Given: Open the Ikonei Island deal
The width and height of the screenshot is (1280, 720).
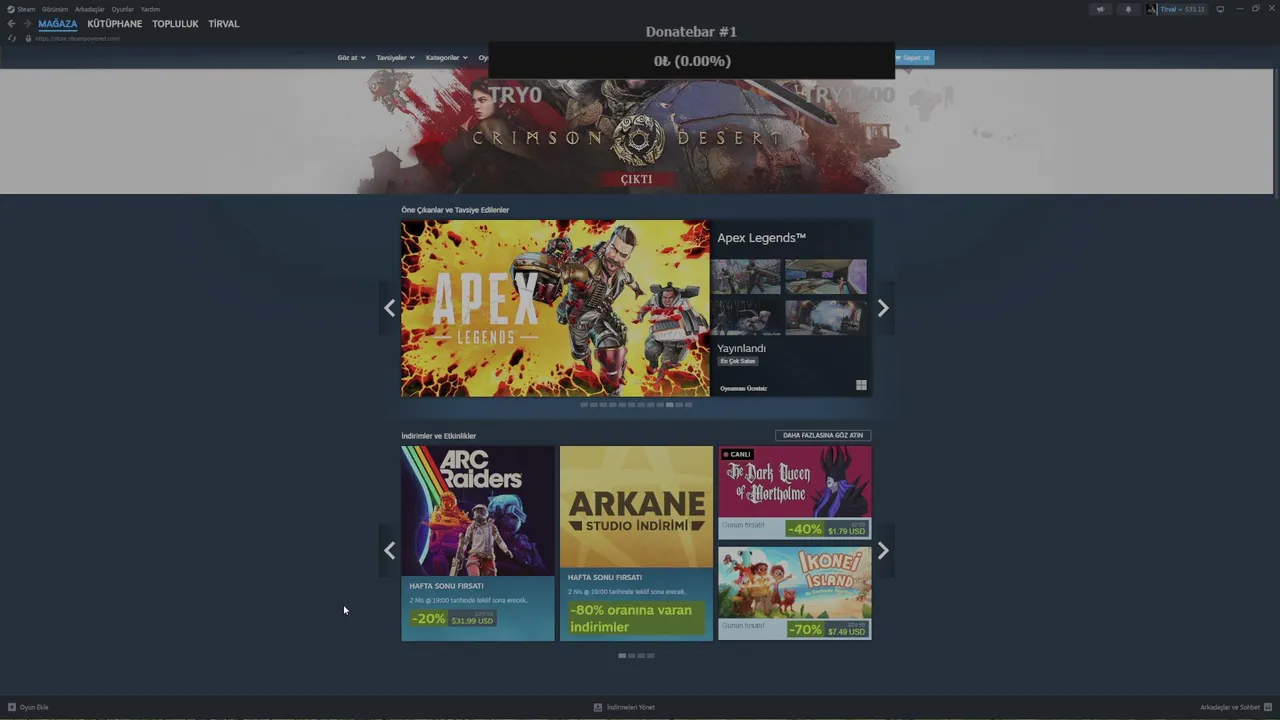Looking at the screenshot, I should [795, 593].
